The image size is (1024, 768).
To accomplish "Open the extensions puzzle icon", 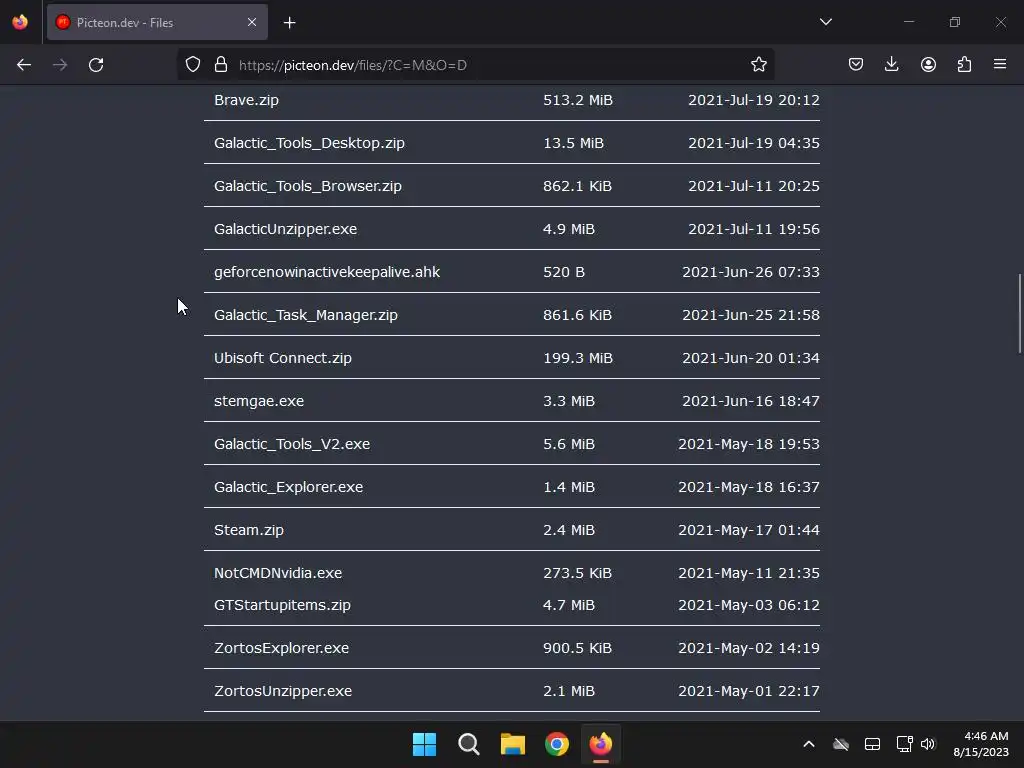I will [964, 64].
